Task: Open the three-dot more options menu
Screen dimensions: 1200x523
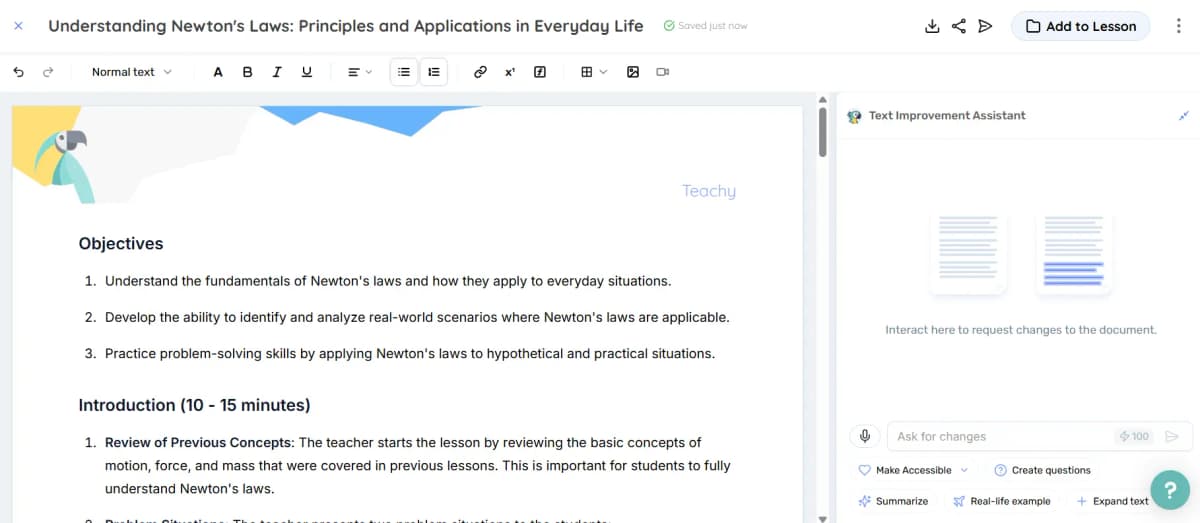Action: coord(1179,26)
